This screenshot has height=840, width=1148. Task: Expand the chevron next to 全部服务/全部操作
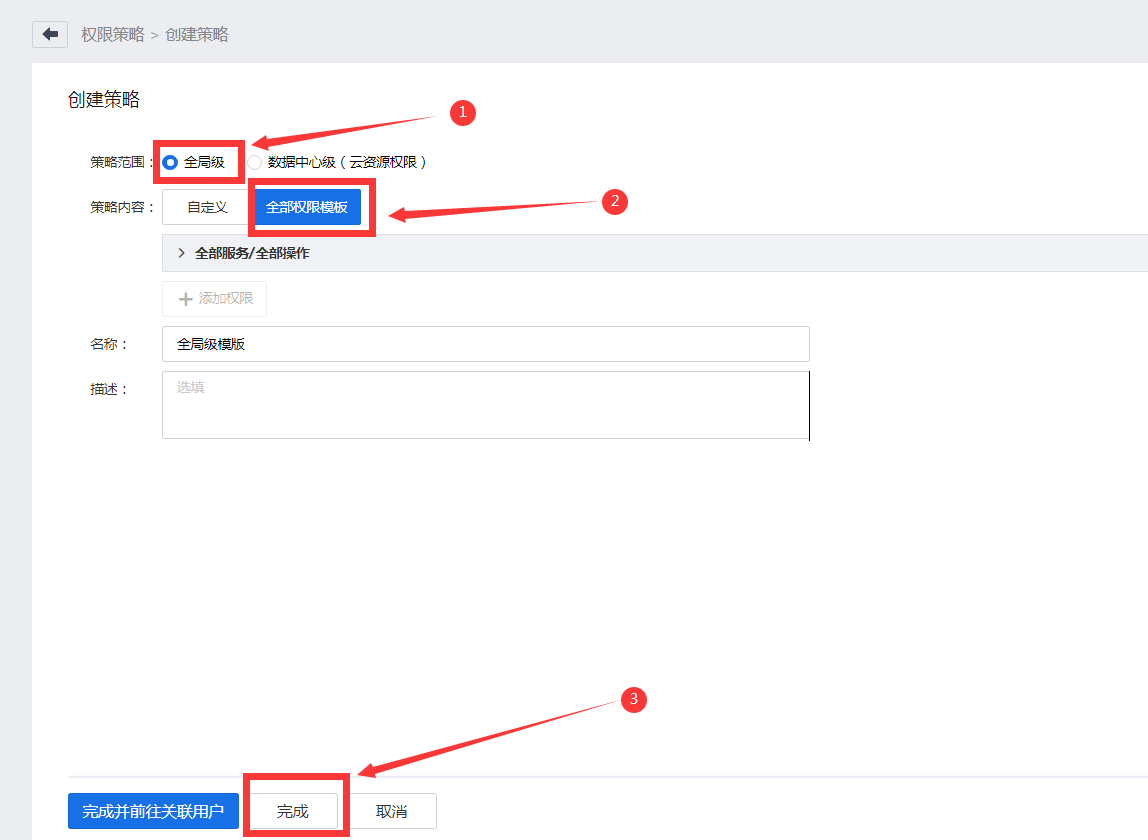(x=181, y=253)
